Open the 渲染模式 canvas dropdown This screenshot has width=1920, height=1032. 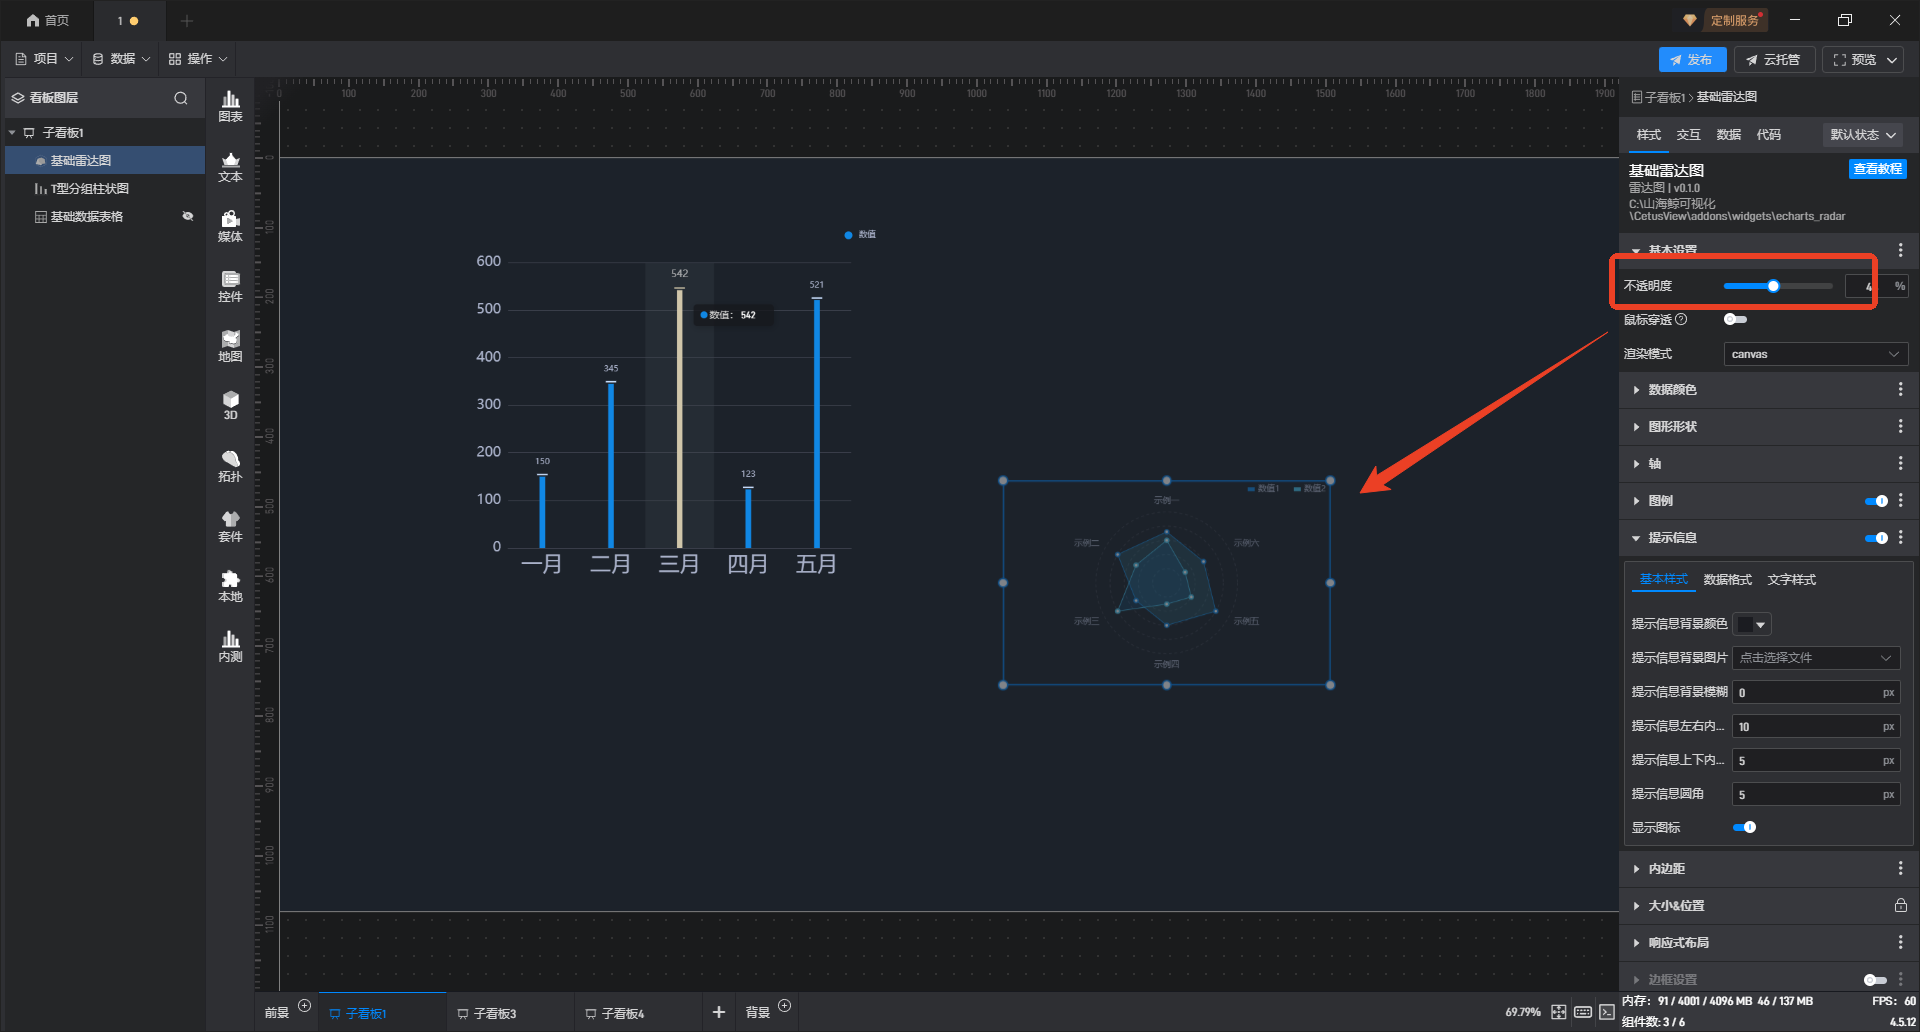pos(1814,354)
